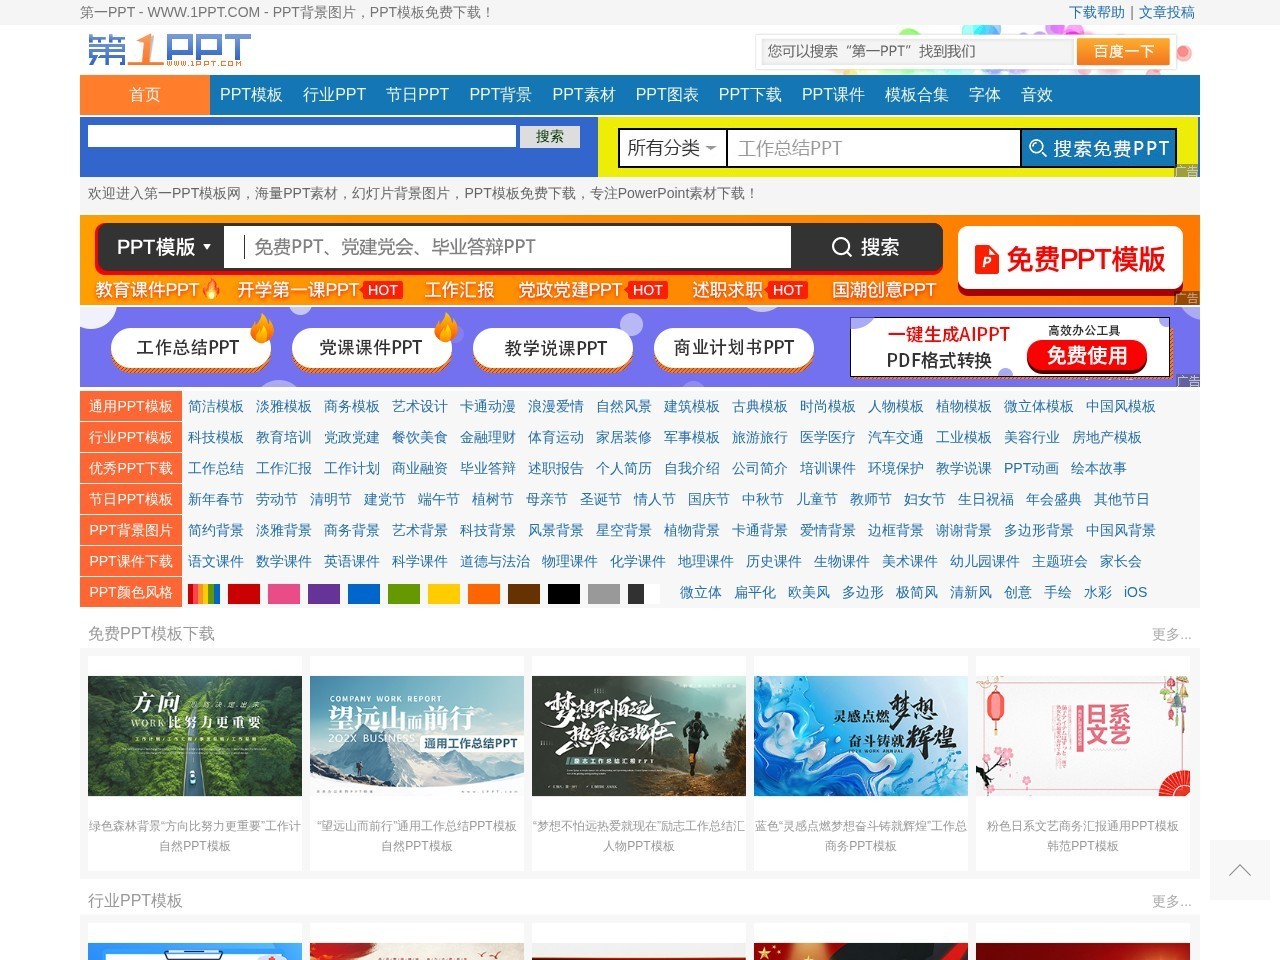The image size is (1280, 960).
Task: Go to PPT背景 navigation item
Action: pos(500,95)
